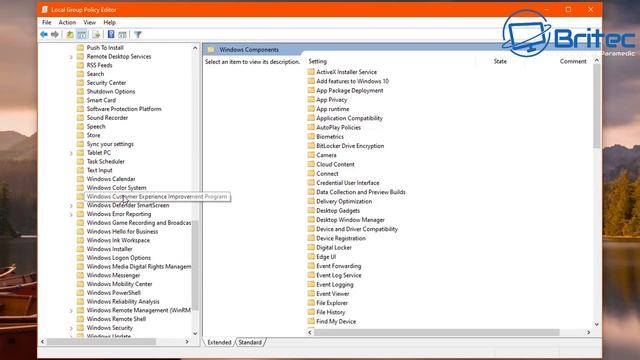Select AutoPlay Policies in settings list
The height and width of the screenshot is (360, 640).
(x=339, y=127)
